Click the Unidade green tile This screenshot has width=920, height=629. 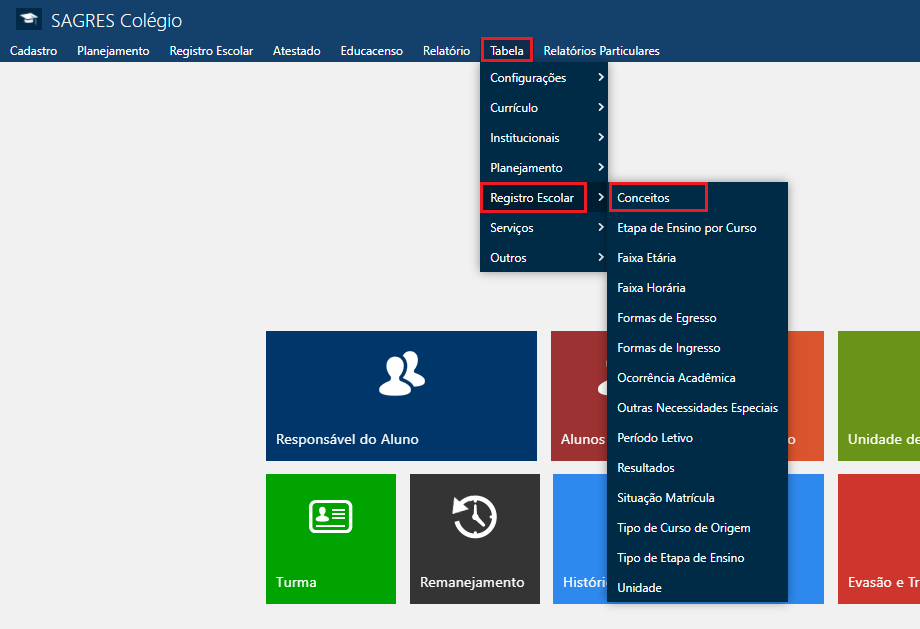click(x=878, y=396)
